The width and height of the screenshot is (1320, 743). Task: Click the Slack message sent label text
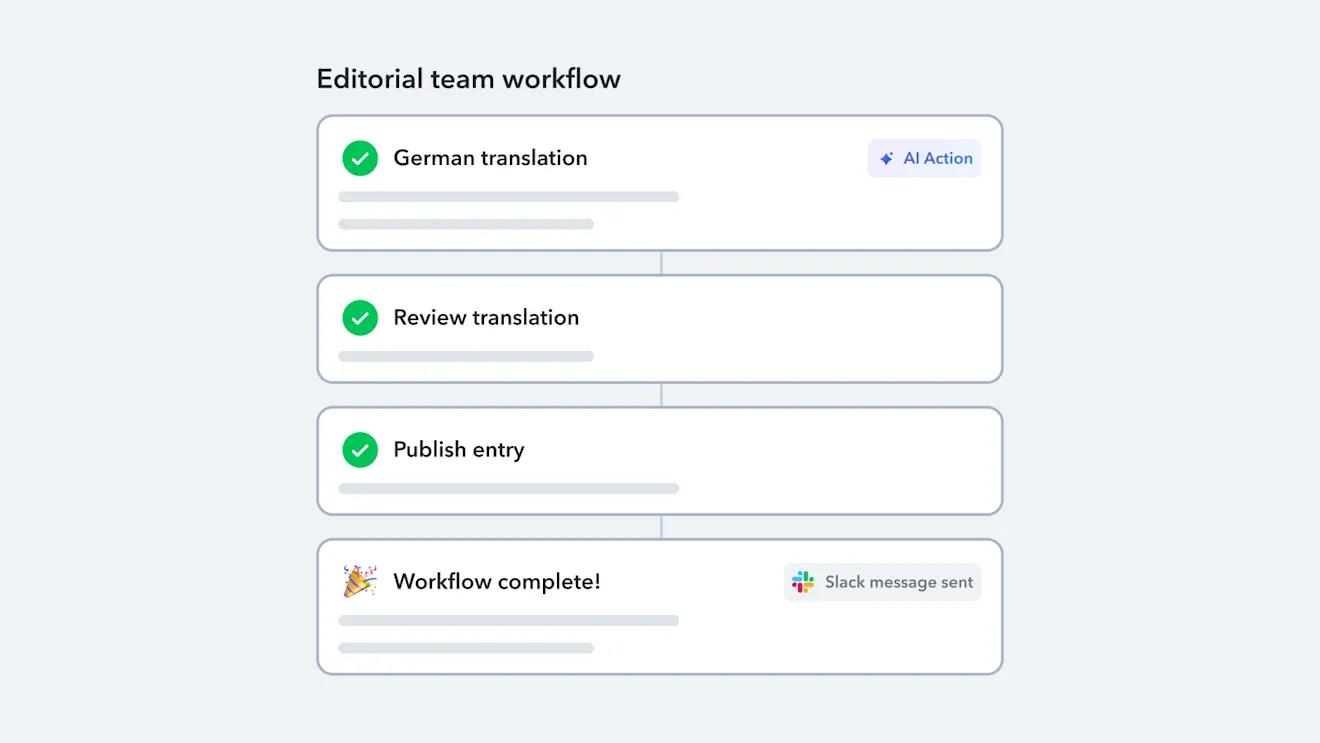coord(898,582)
